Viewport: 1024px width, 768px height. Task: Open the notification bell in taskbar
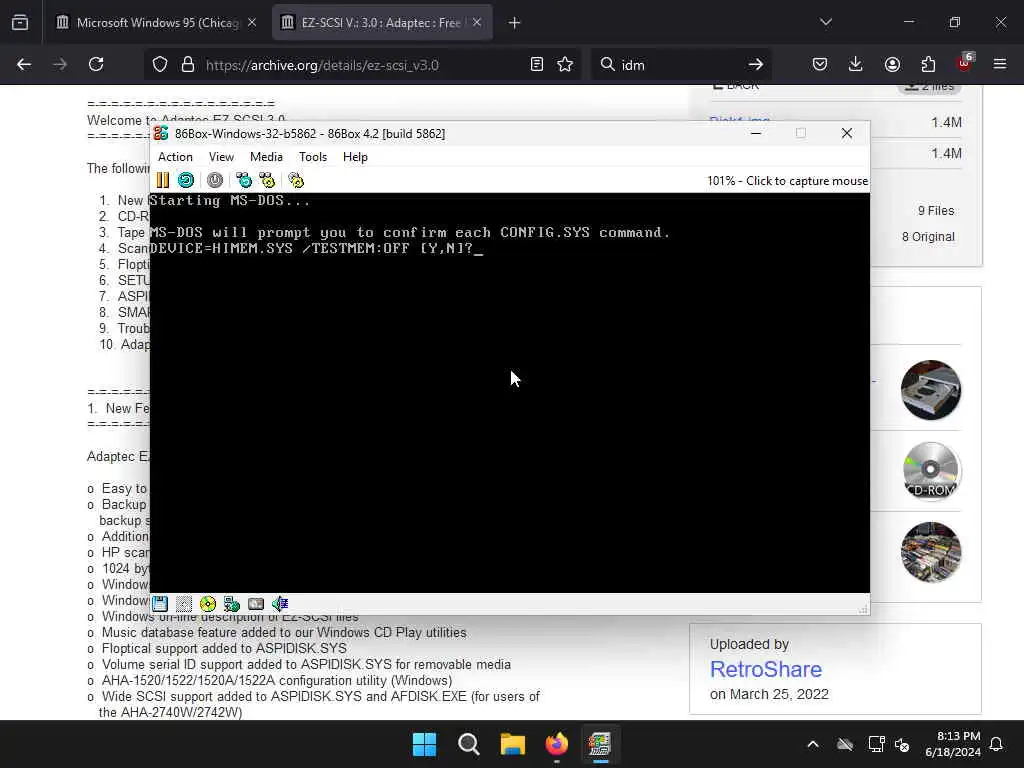coord(997,744)
